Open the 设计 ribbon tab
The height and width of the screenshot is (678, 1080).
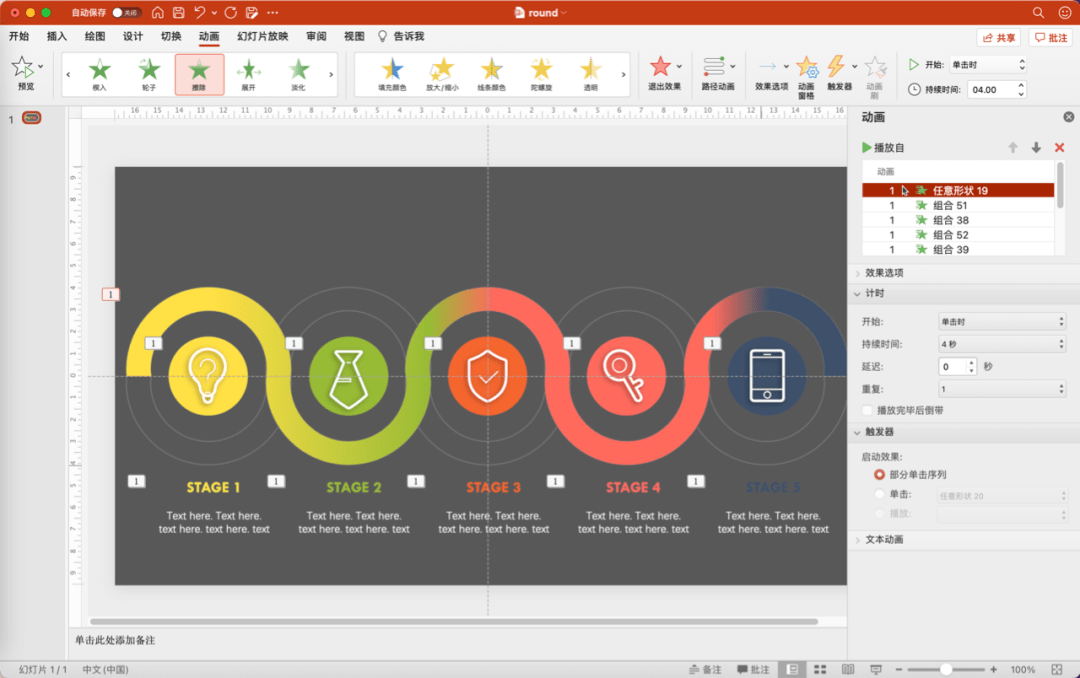(133, 37)
